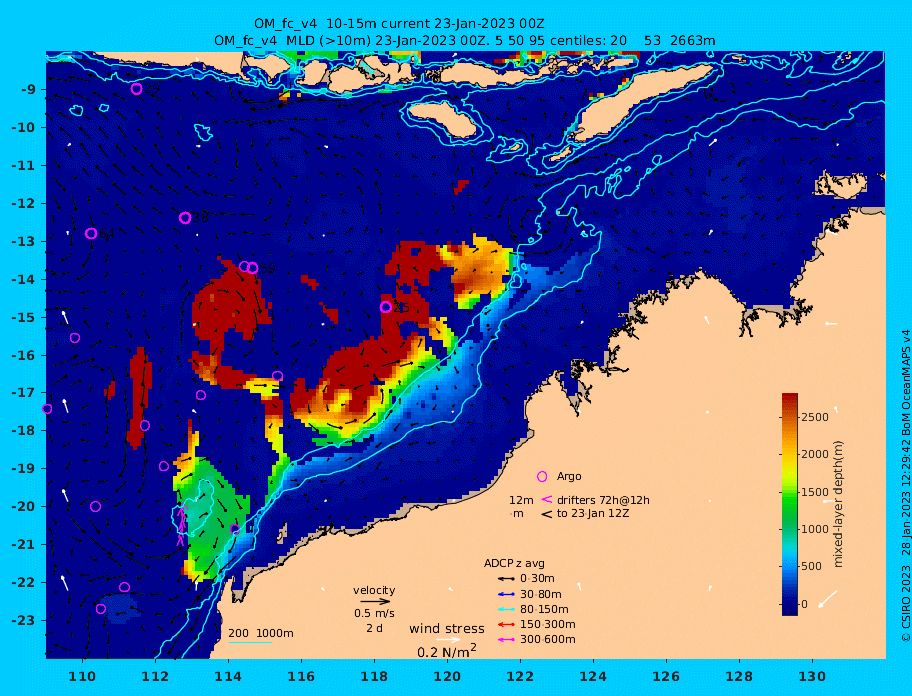This screenshot has width=912, height=696.
Task: Click the velocity scale arrow above 0.5 m/s
Action: click(375, 601)
